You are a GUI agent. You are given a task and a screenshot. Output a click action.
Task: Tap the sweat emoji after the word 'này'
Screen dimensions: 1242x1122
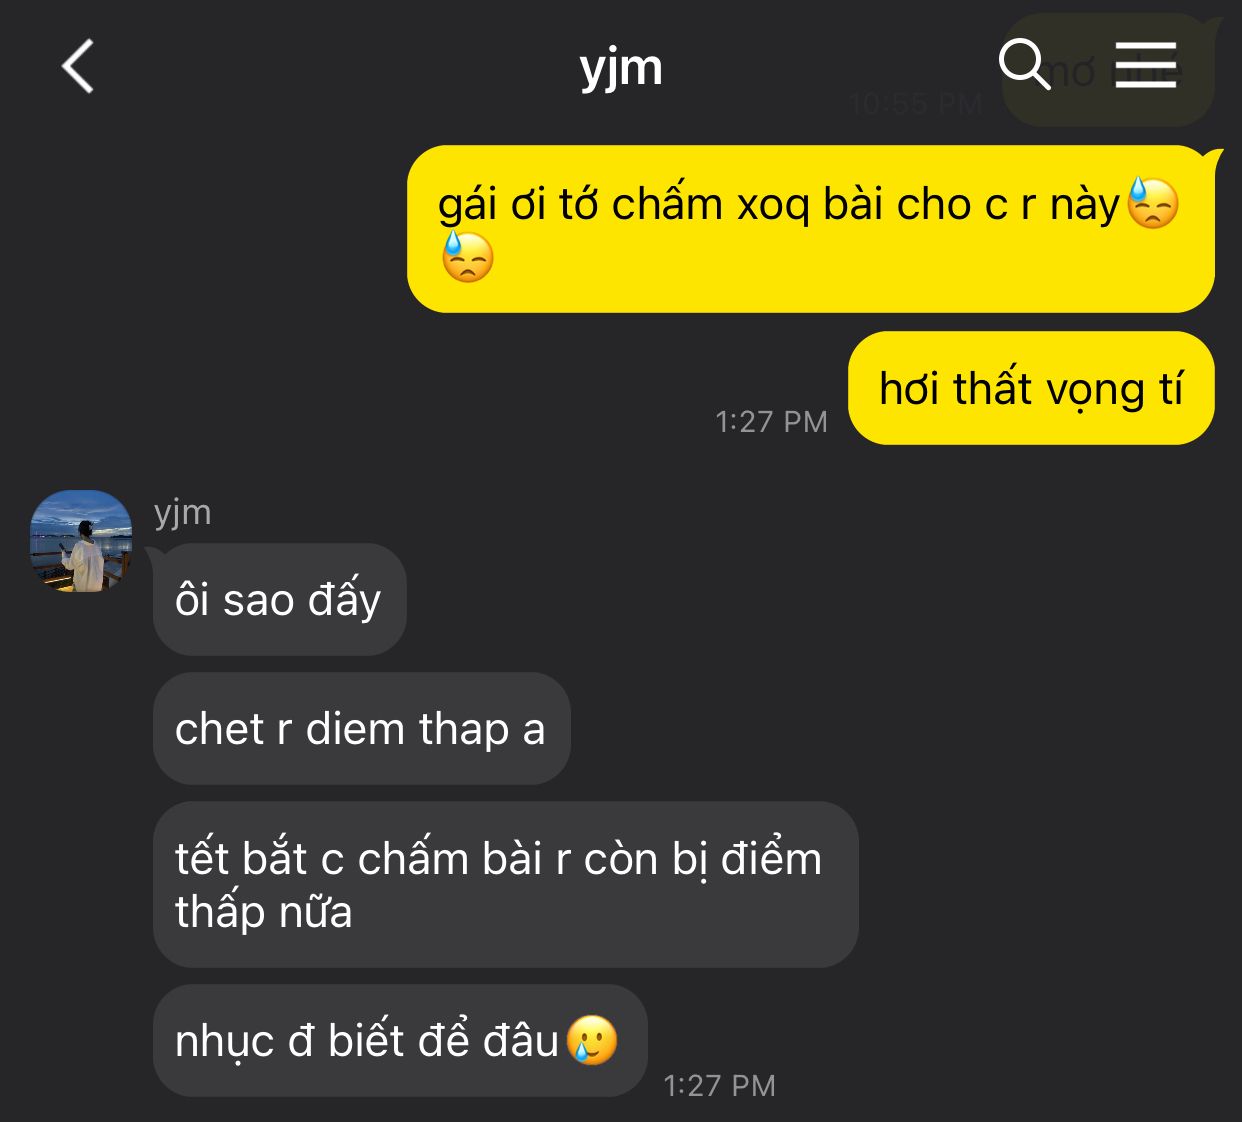coord(1153,203)
